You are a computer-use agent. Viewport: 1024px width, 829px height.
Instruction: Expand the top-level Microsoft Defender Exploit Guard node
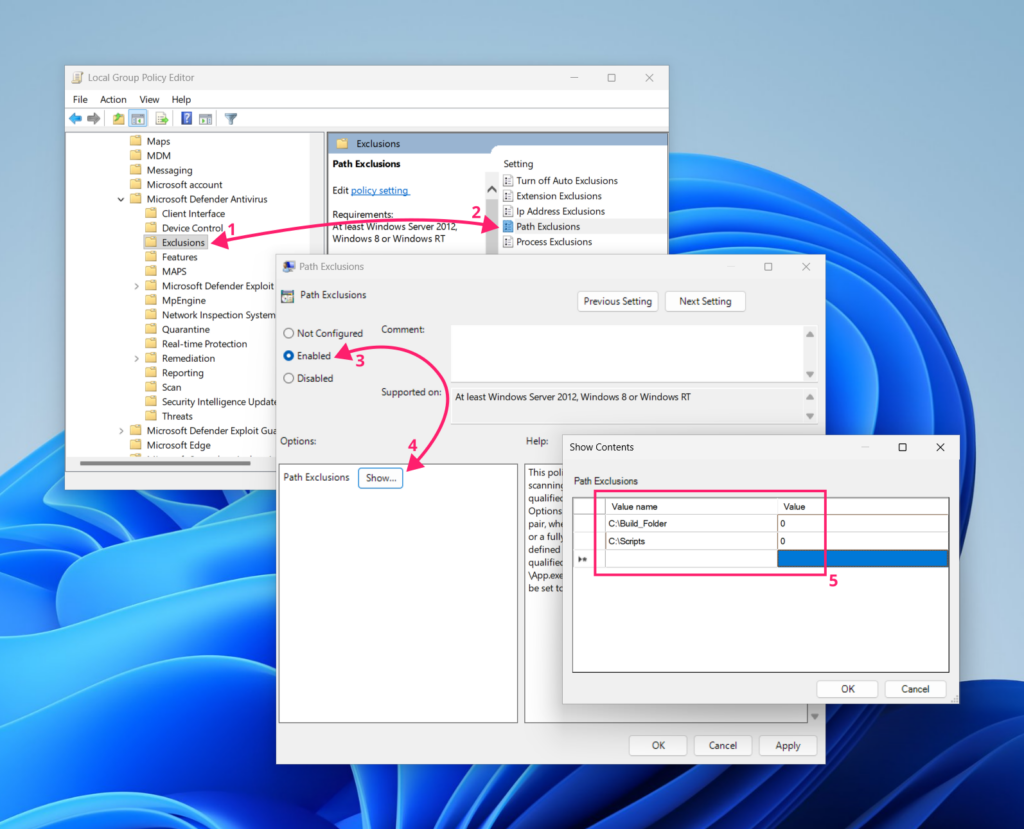pos(121,431)
